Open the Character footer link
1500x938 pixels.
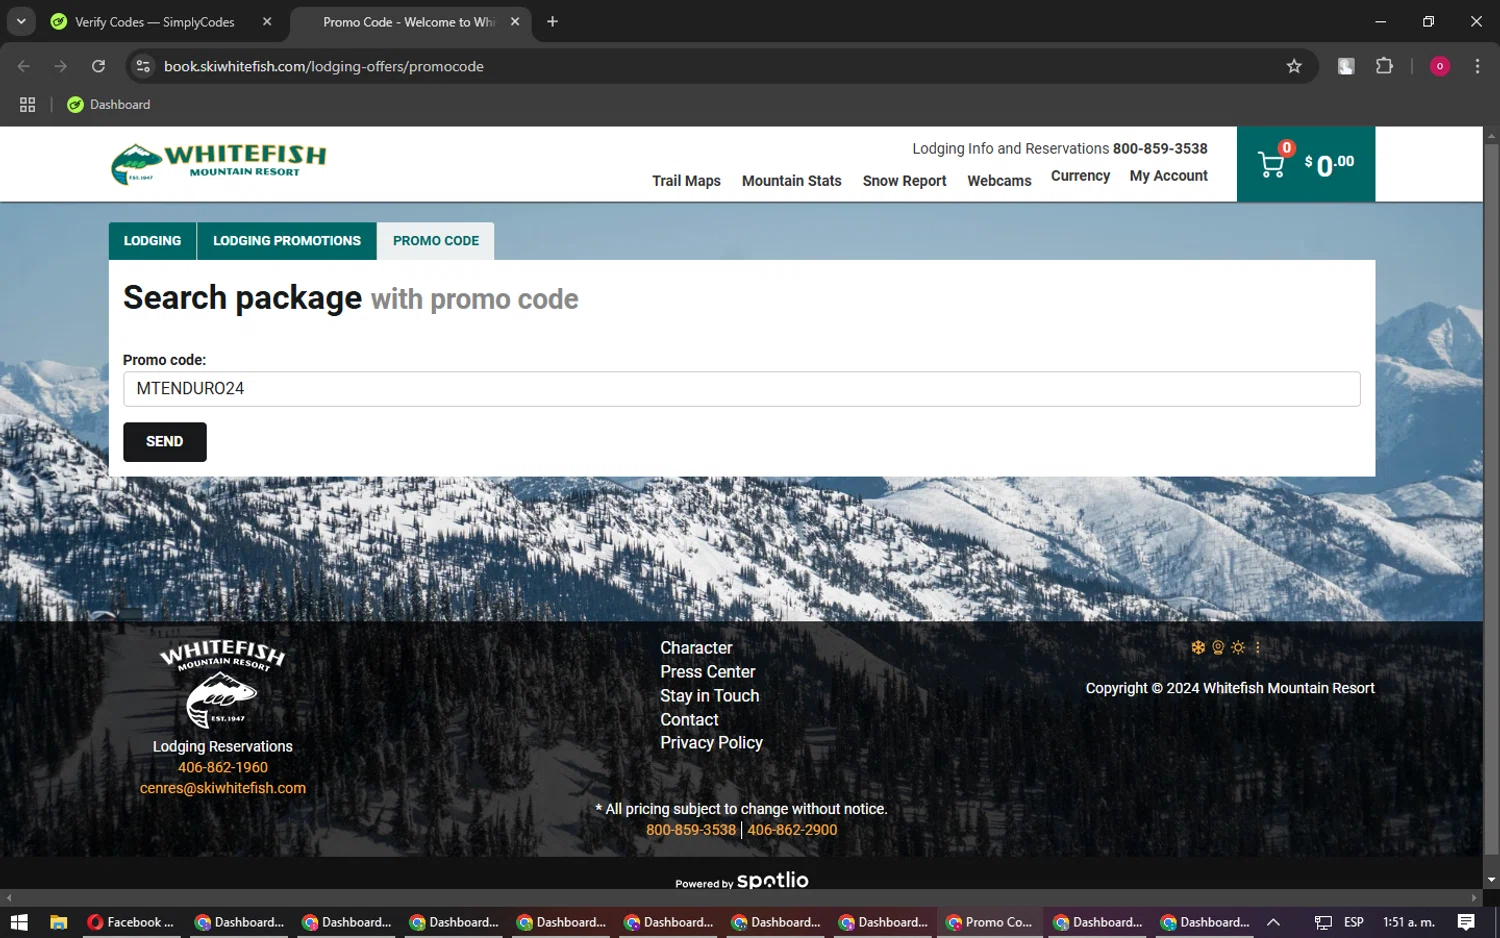[696, 648]
